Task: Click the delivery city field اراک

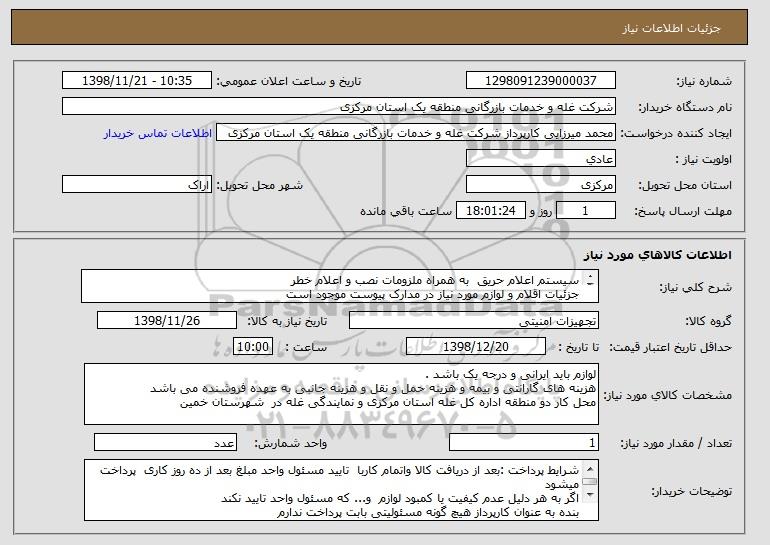Action: click(137, 185)
